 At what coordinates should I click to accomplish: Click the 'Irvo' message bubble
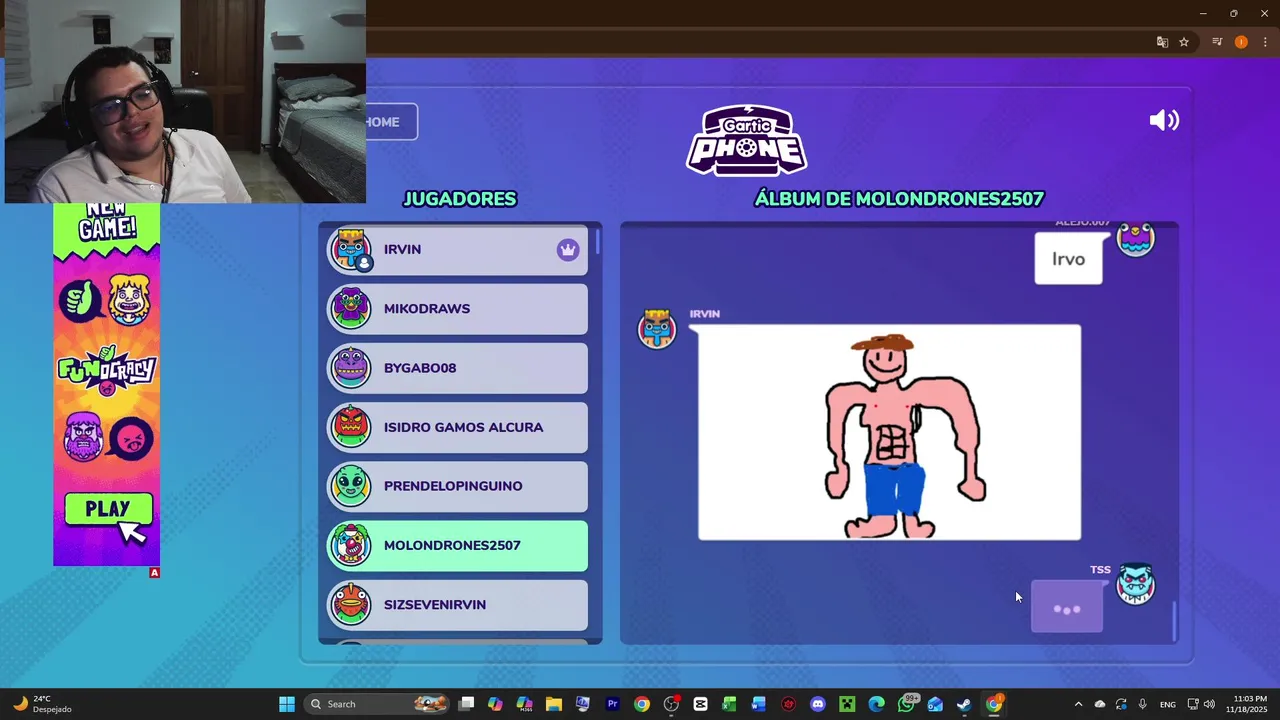1068,259
